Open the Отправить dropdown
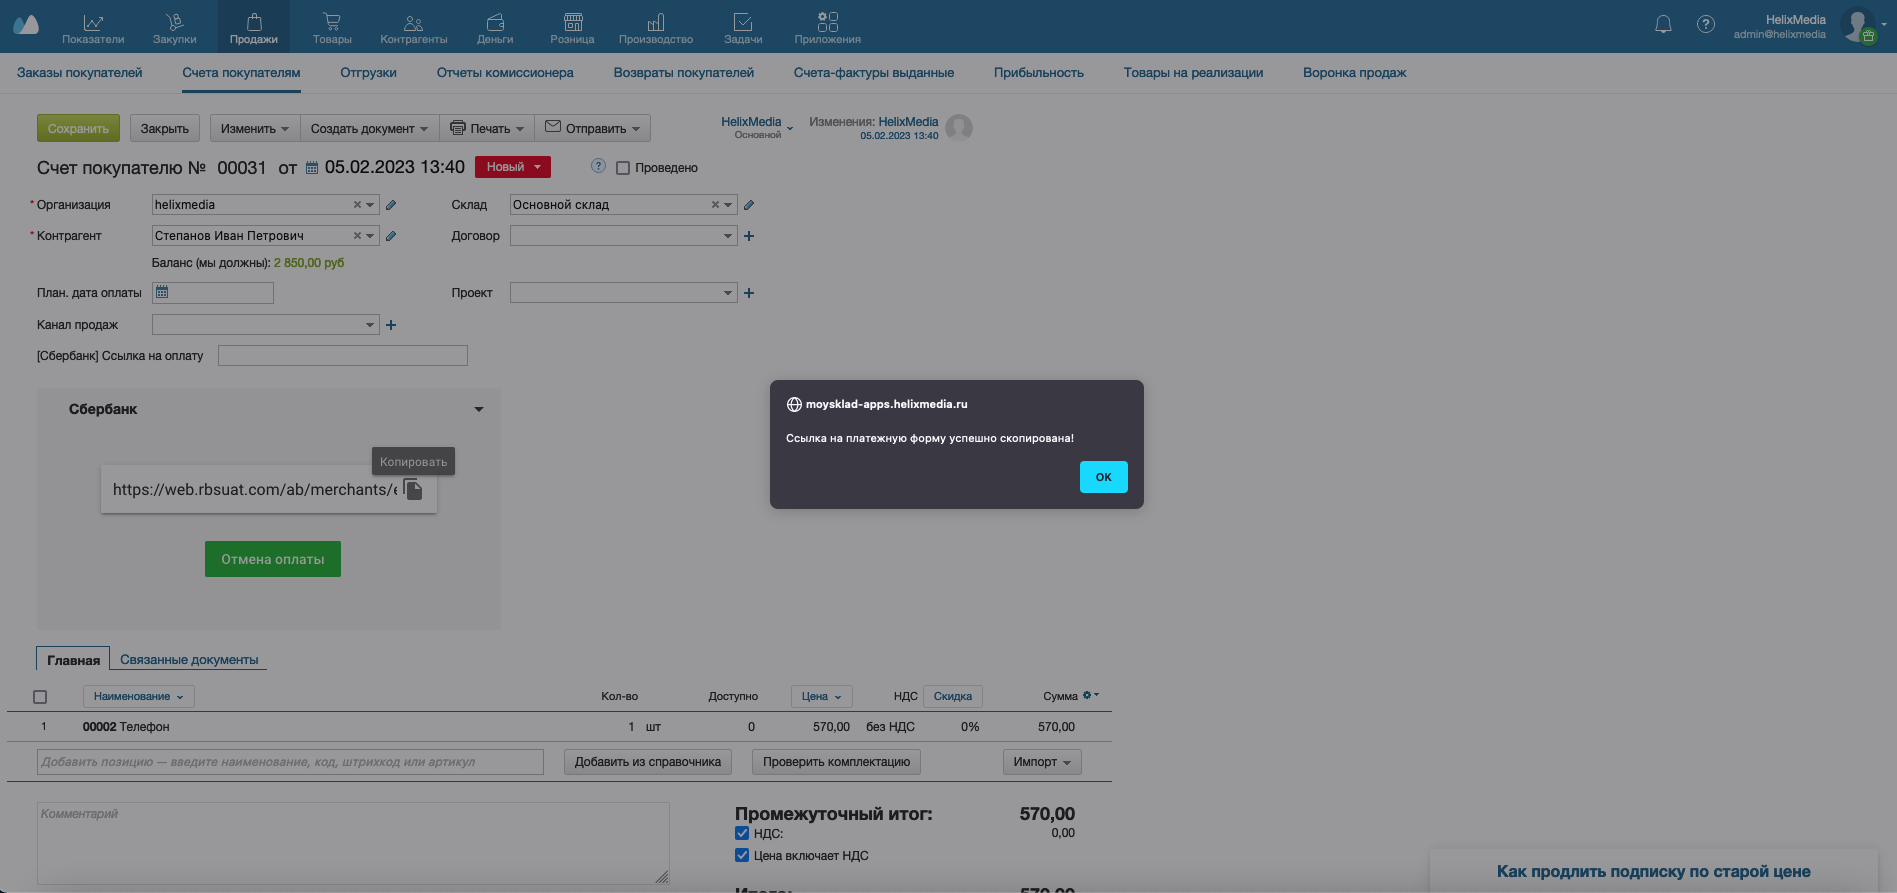The image size is (1897, 893). coord(593,128)
